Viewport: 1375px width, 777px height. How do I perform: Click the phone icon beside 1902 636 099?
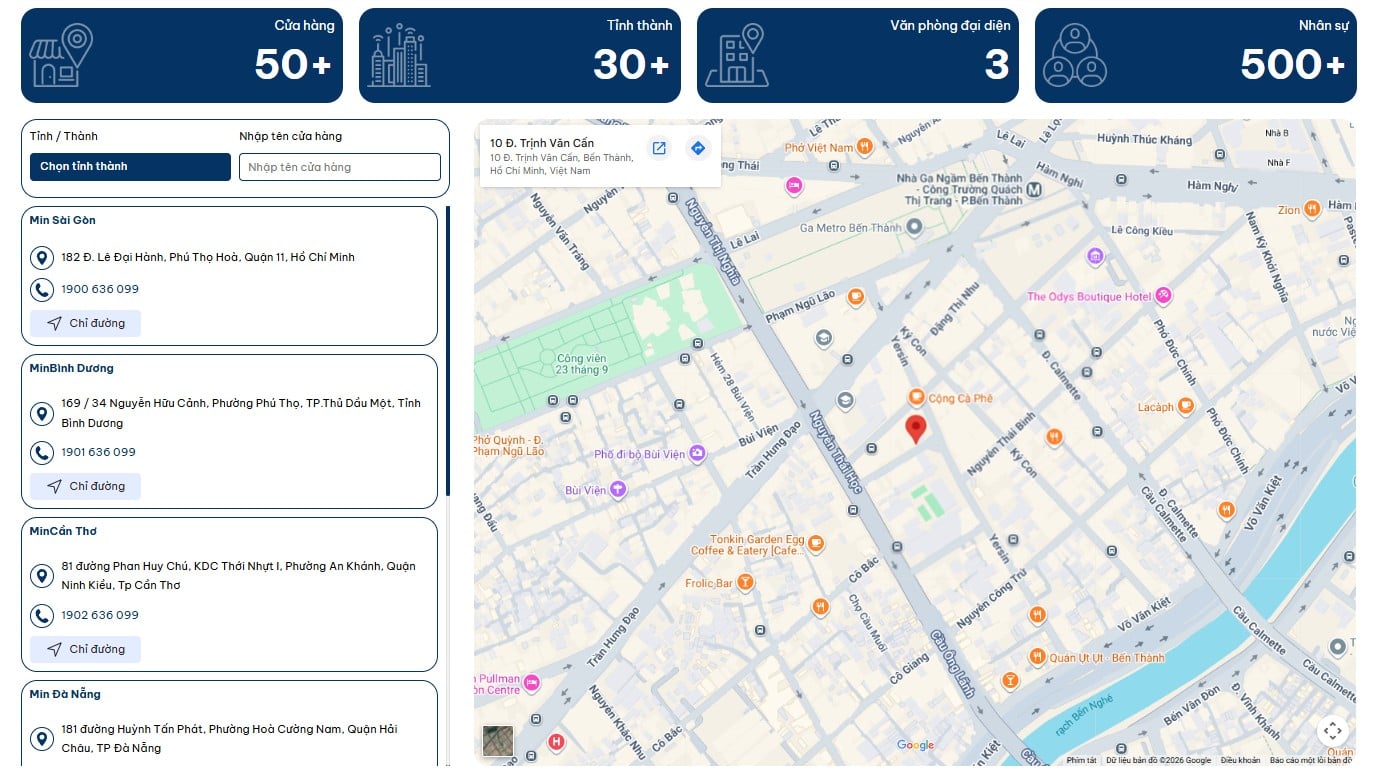[x=41, y=616]
